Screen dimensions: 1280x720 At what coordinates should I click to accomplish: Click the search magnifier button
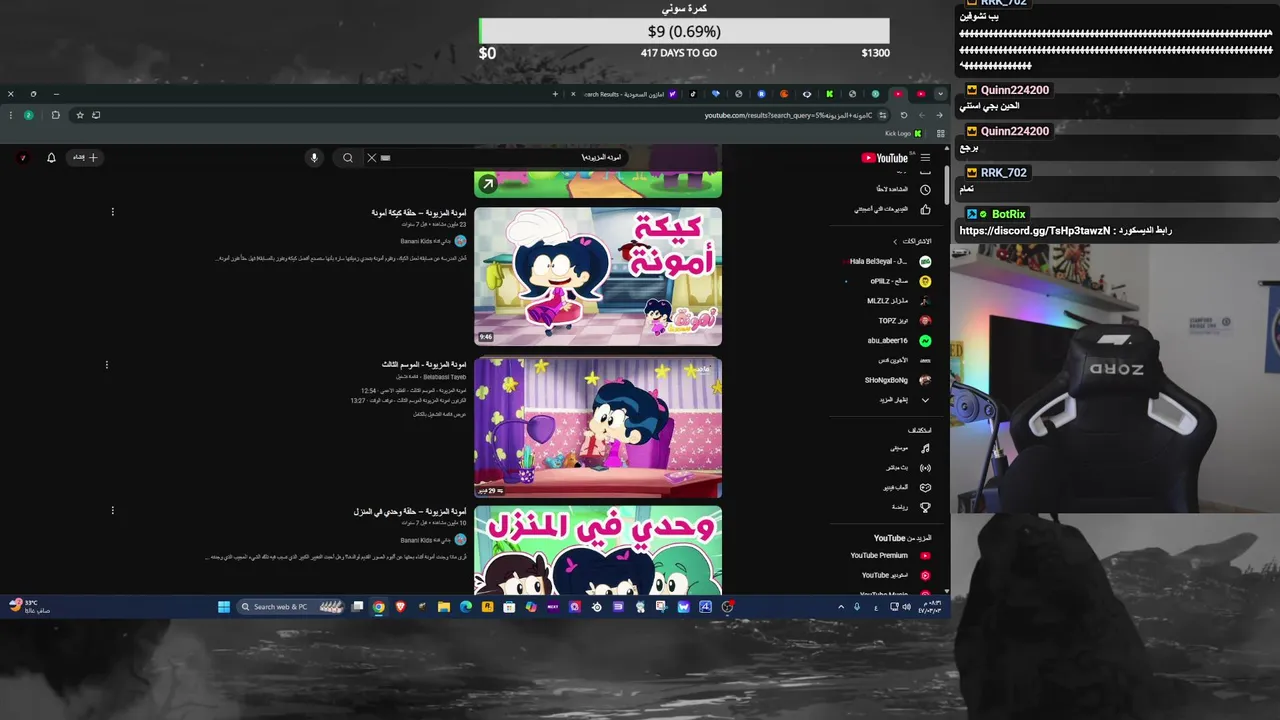coord(347,158)
